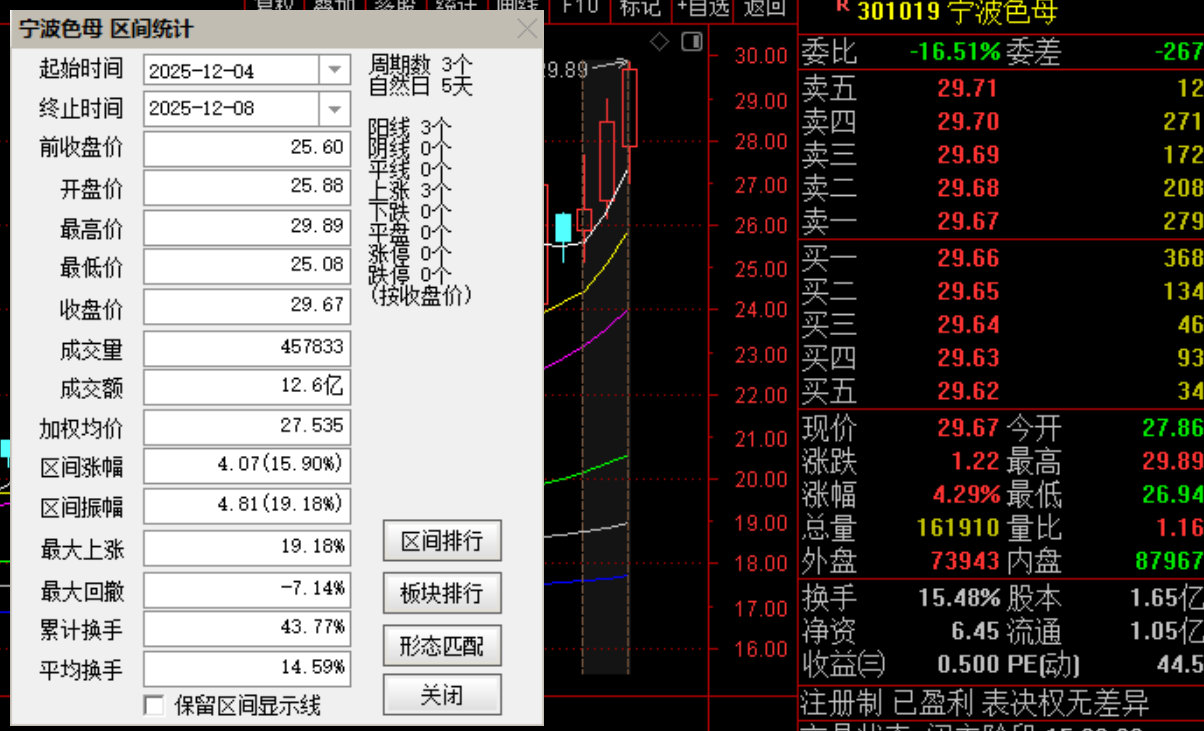
Task: Click the 内盘 value 87967
Action: (1169, 561)
